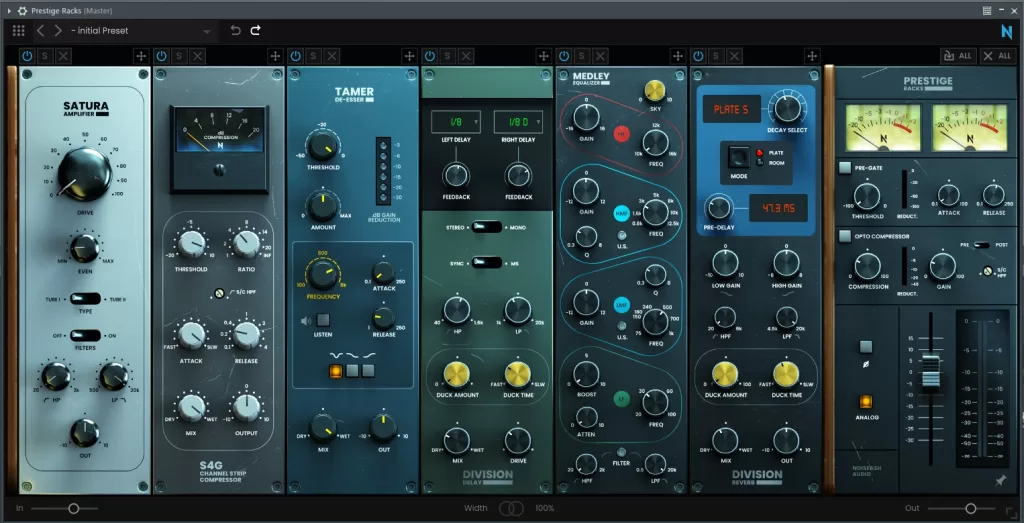Click the move handle above the Tamer module
The height and width of the screenshot is (523, 1024).
(x=409, y=56)
